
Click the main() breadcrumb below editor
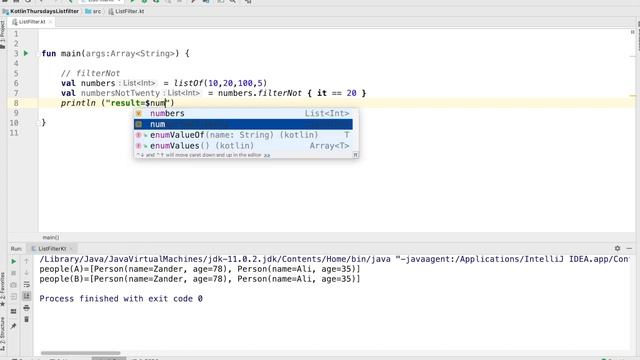tap(51, 237)
